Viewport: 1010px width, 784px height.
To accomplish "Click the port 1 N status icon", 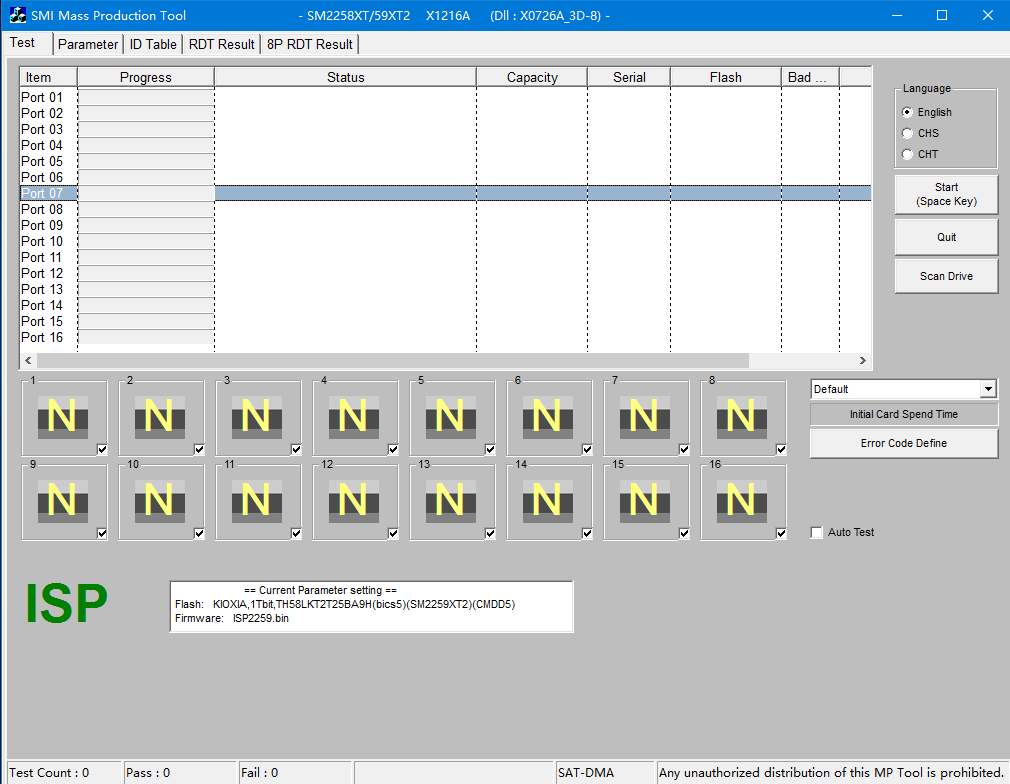I will pyautogui.click(x=62, y=416).
